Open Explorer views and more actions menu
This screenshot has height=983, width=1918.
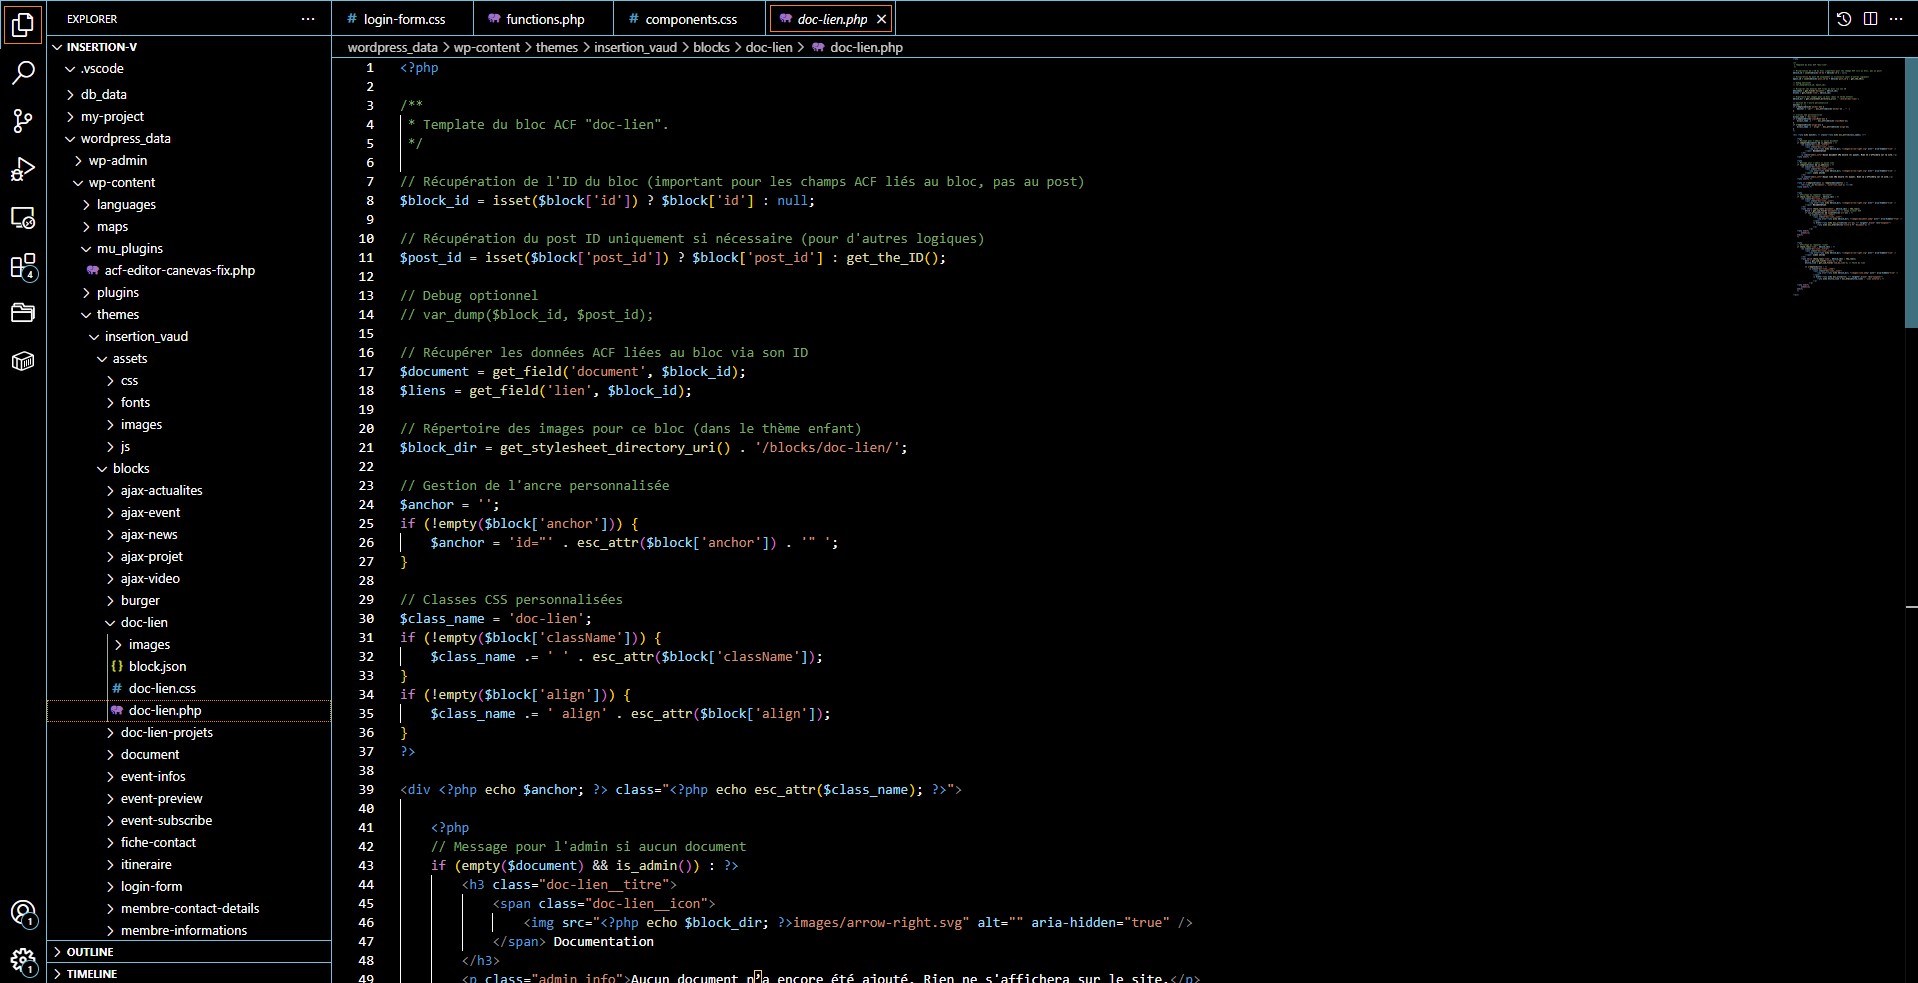tap(308, 19)
